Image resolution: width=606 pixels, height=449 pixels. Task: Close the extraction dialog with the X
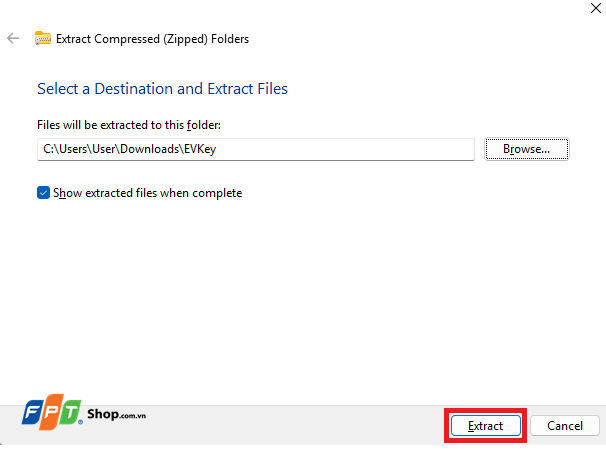coord(596,8)
